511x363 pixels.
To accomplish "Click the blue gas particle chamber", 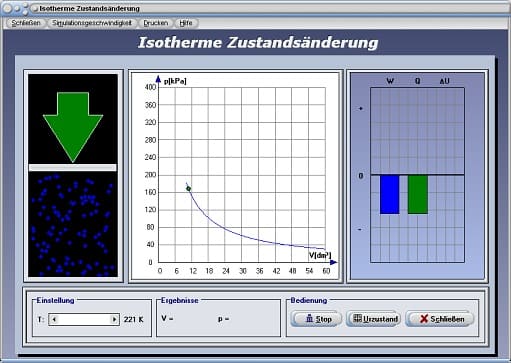I will (x=73, y=224).
